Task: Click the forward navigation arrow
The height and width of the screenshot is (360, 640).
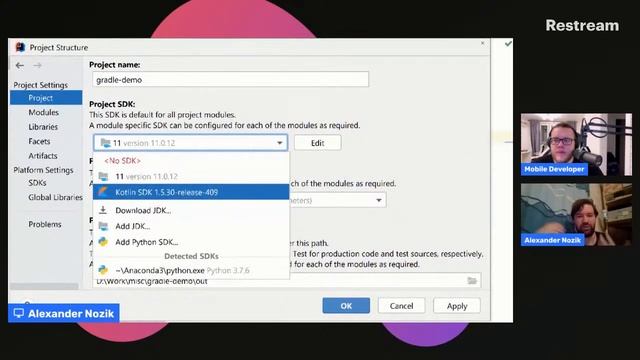Action: pyautogui.click(x=37, y=65)
